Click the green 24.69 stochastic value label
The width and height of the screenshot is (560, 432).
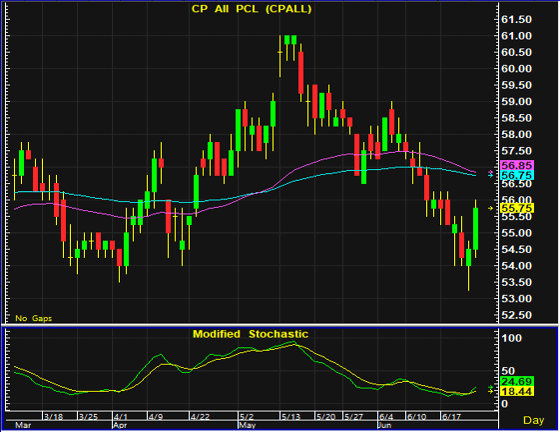click(x=517, y=381)
